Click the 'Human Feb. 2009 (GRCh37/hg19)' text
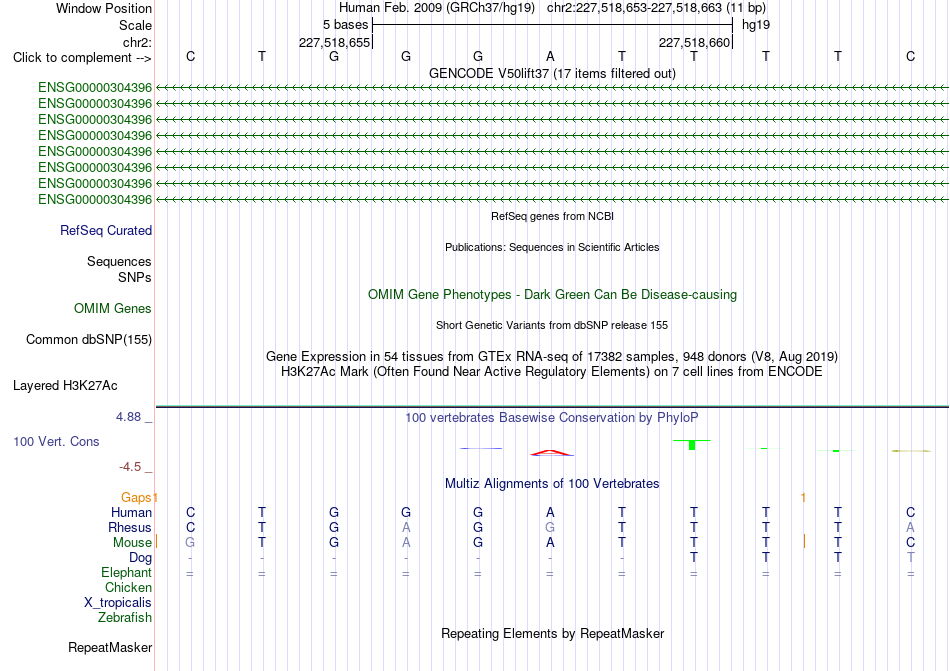Screen dimensions: 950x671 [437, 8]
